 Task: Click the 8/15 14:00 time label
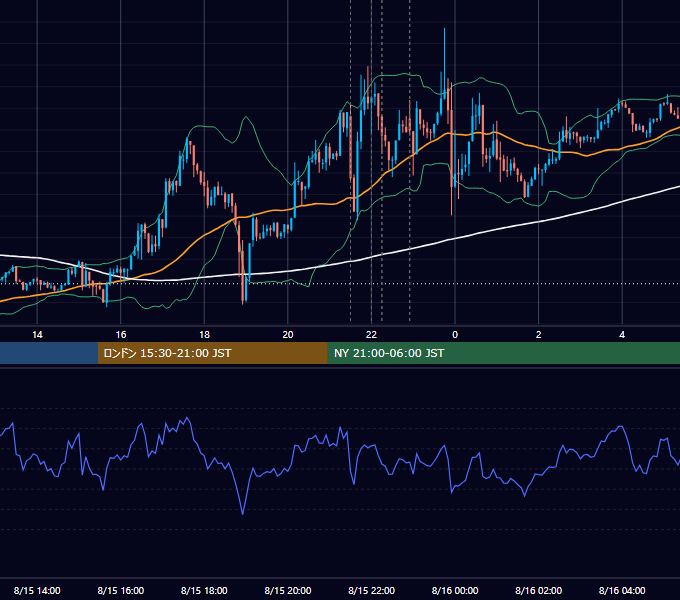37,590
